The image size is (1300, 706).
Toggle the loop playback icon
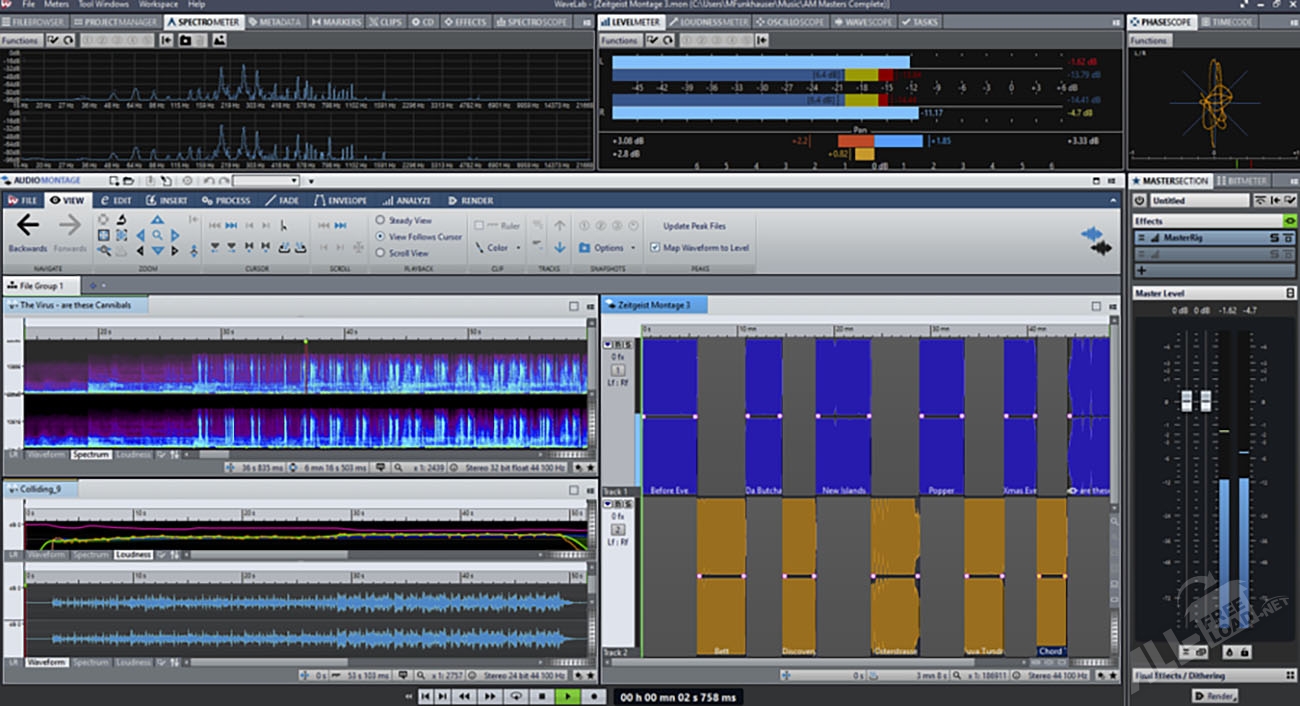[x=516, y=696]
